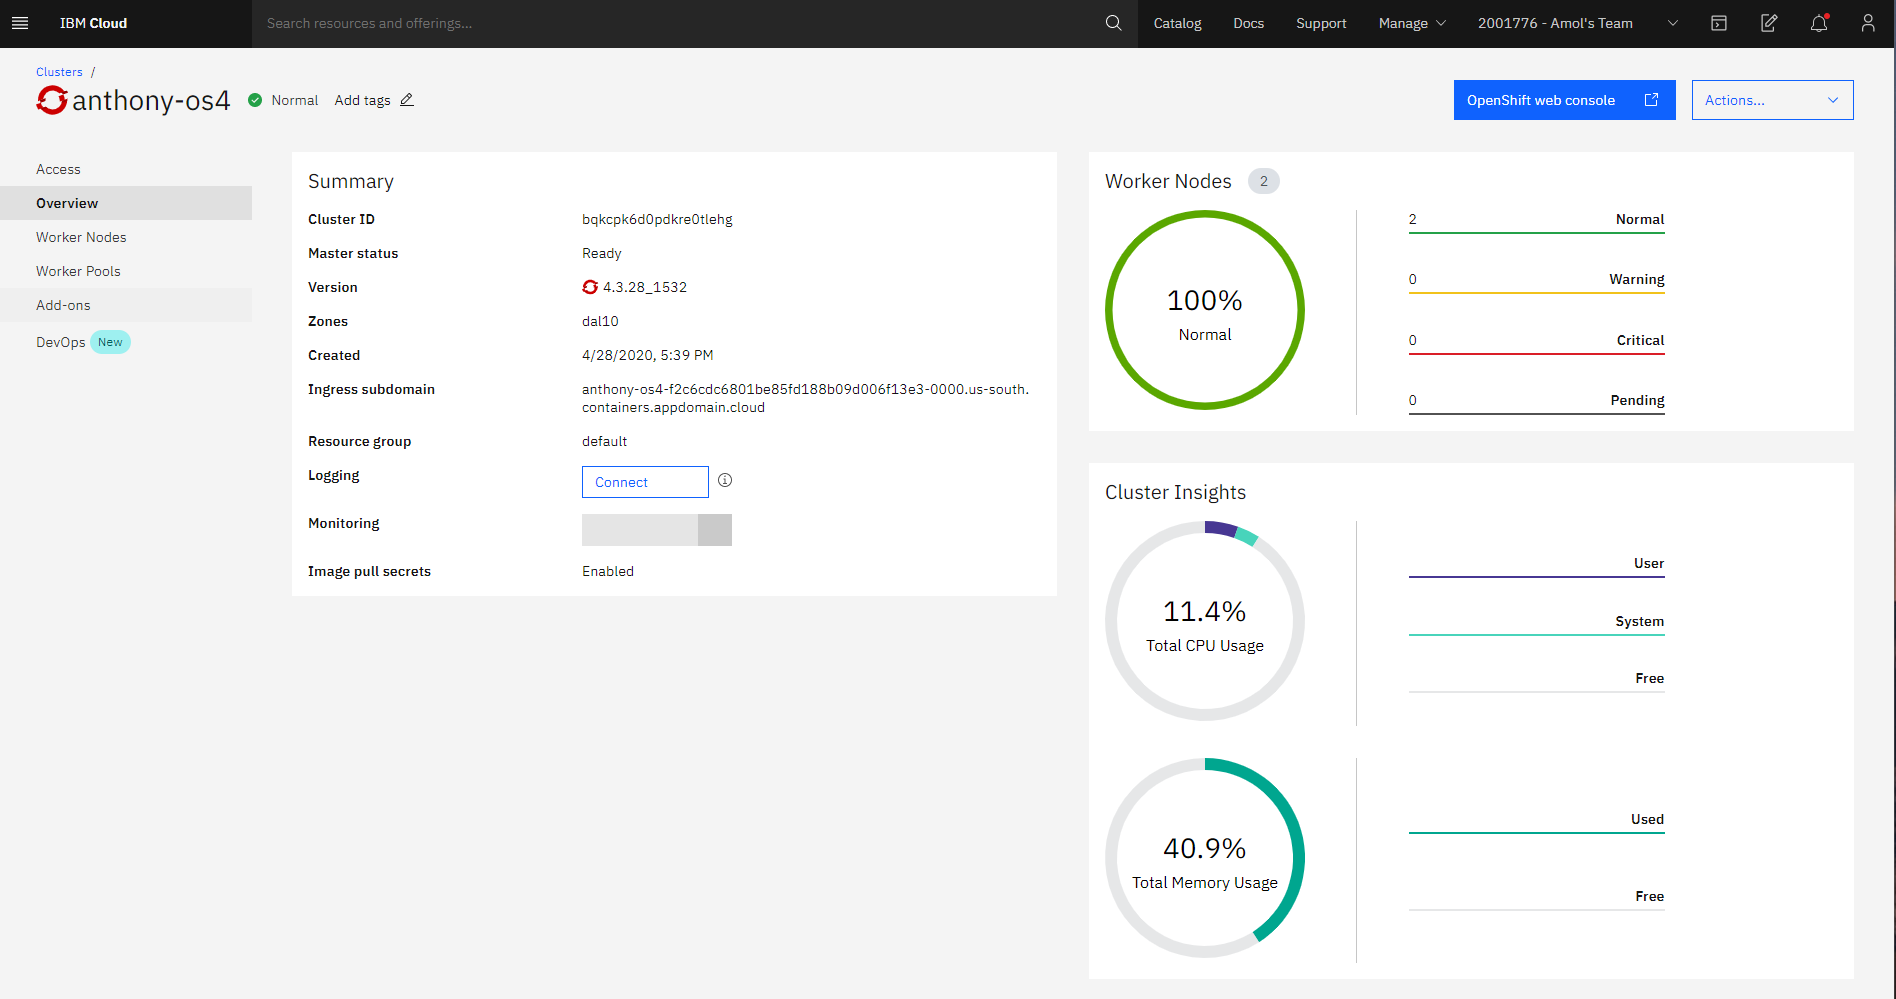The width and height of the screenshot is (1896, 999).
Task: Click the Used memory legend row
Action: (1537, 822)
